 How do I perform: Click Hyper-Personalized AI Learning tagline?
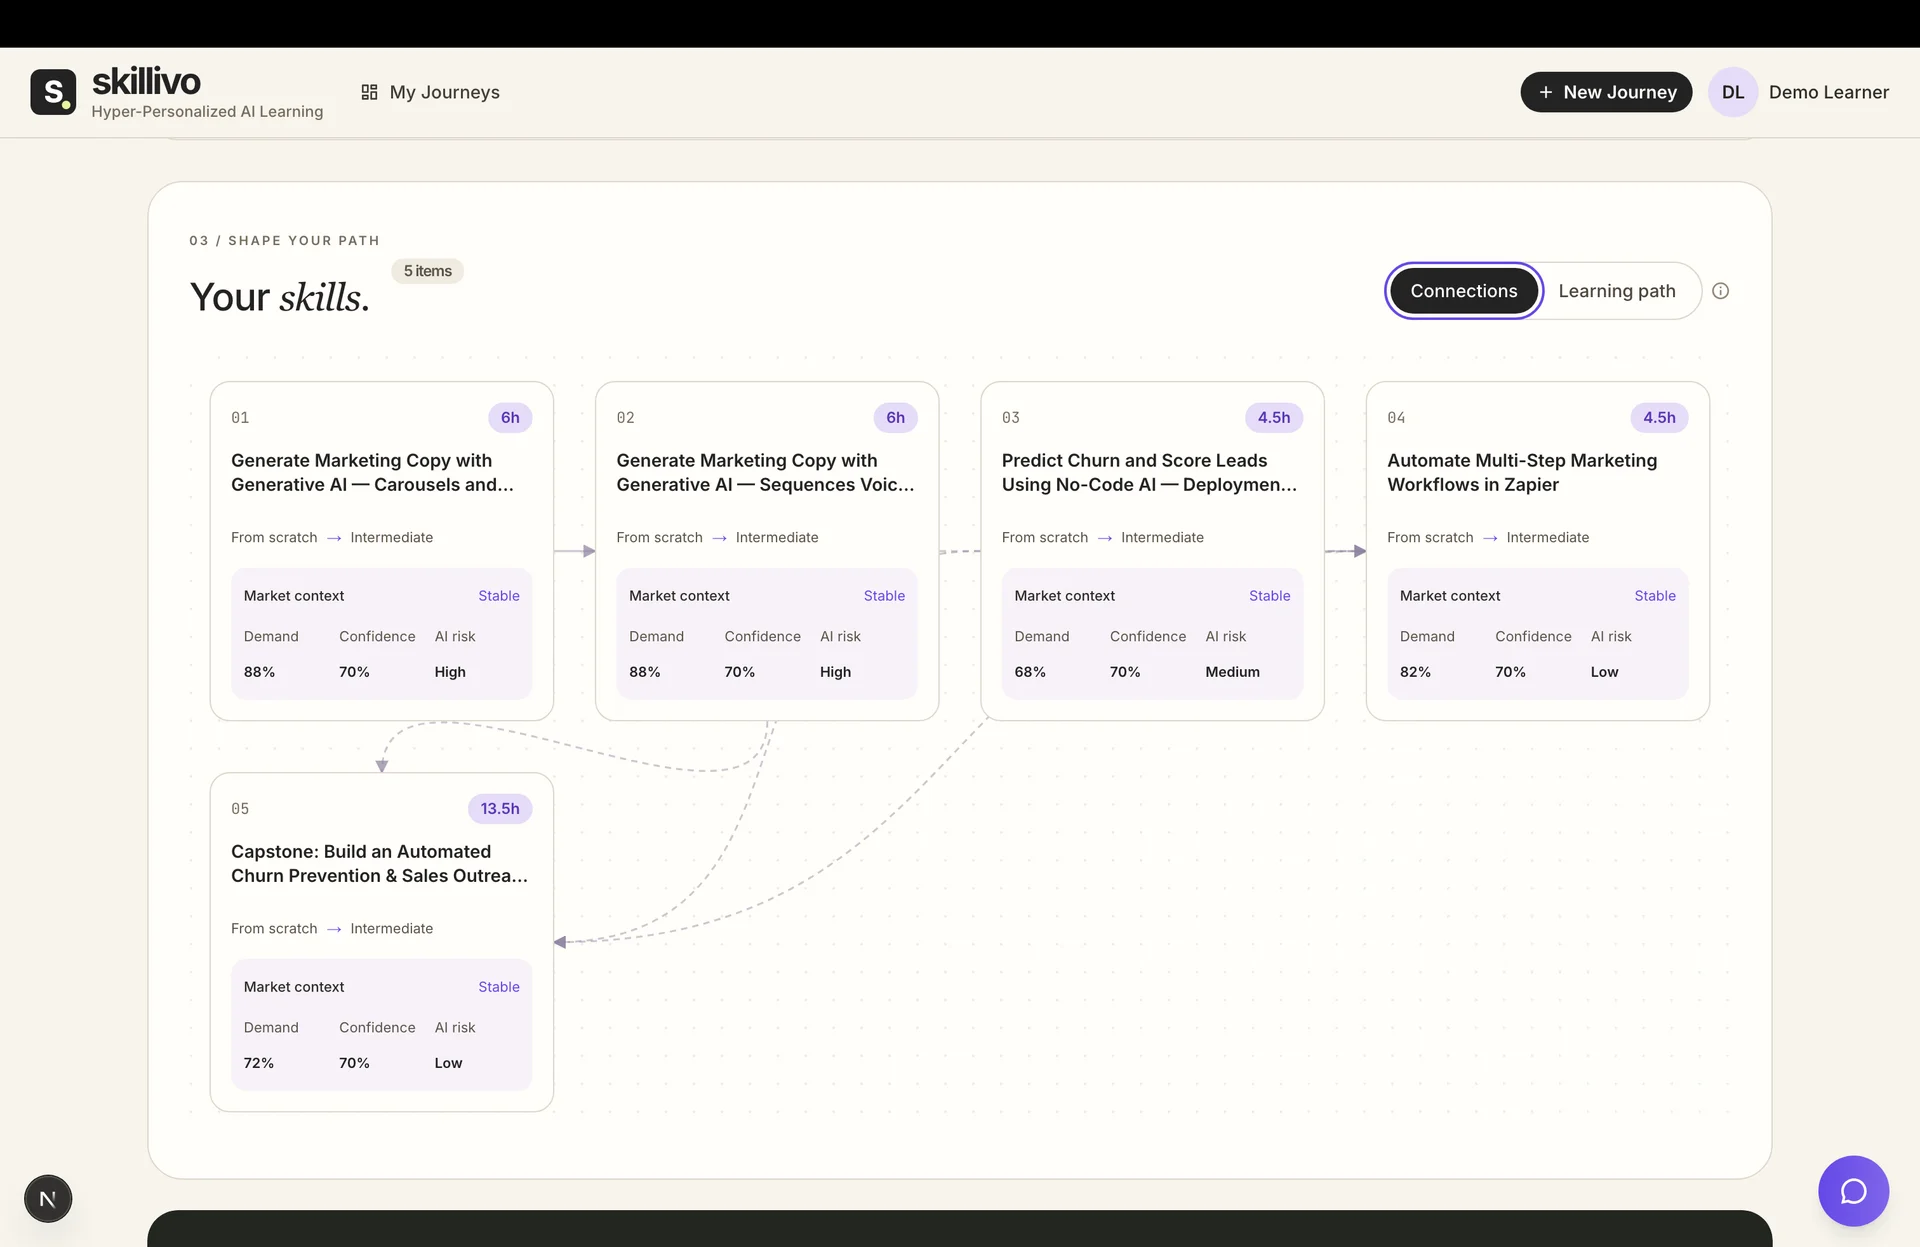tap(207, 112)
